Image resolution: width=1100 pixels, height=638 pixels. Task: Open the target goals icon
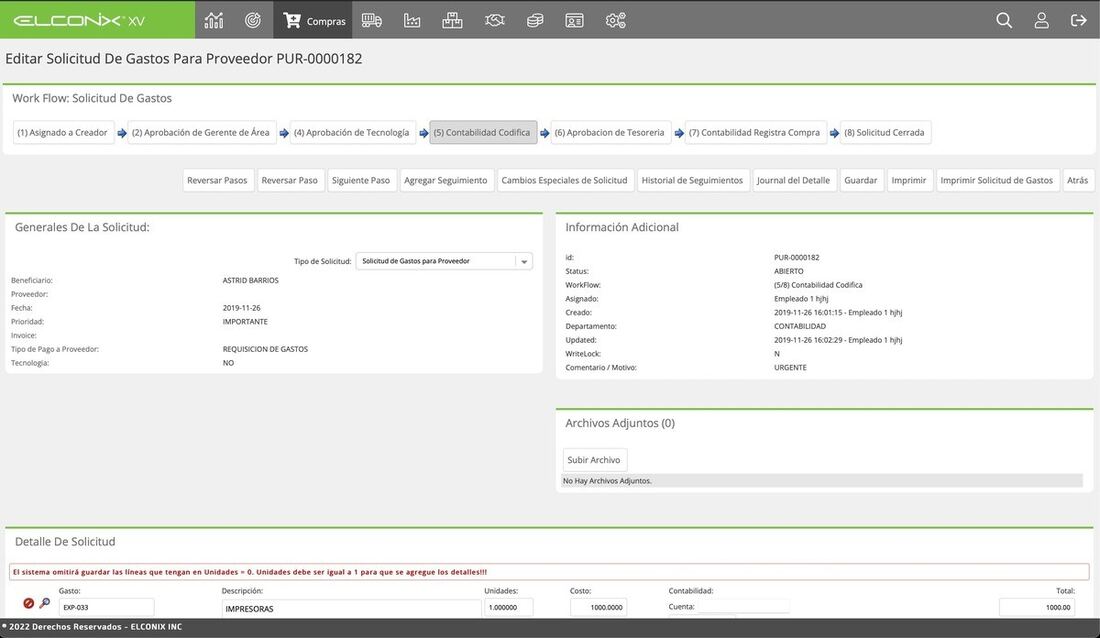[x=253, y=20]
